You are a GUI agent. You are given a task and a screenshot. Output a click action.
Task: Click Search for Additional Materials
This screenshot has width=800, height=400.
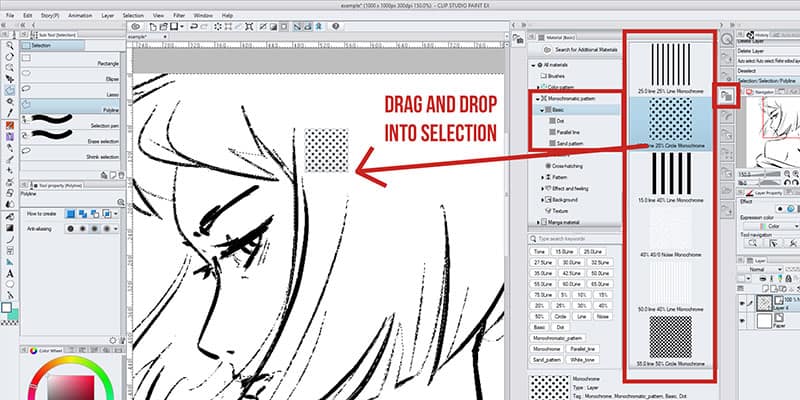pos(580,50)
